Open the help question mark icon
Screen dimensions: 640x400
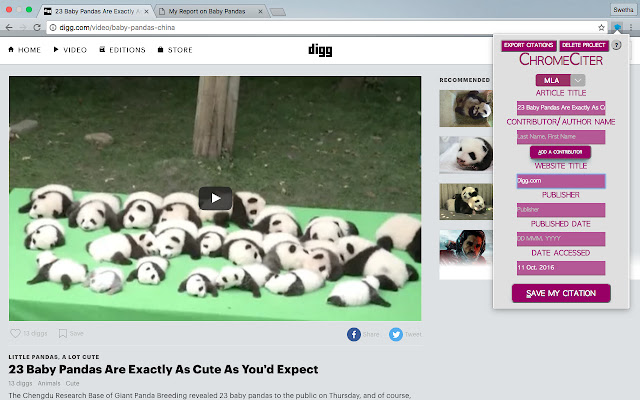click(617, 45)
